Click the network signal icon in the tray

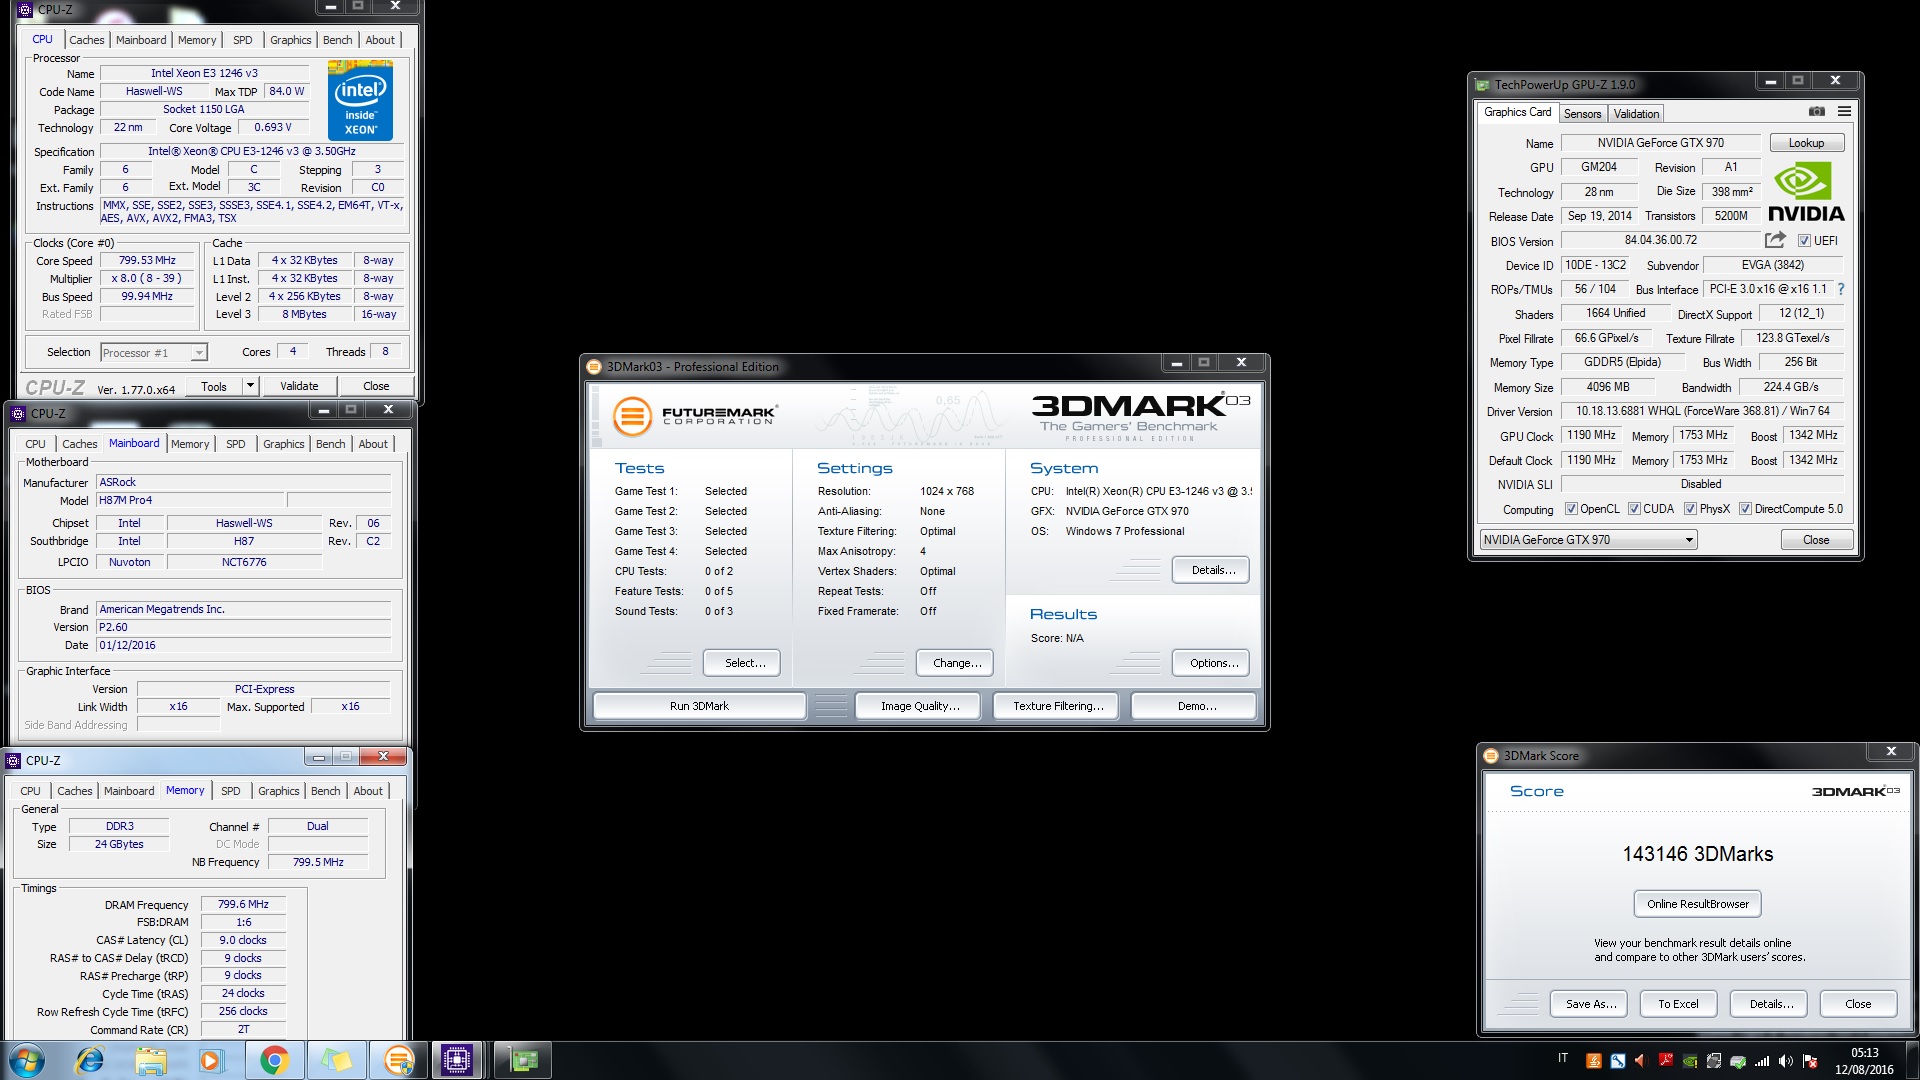tap(1761, 1061)
